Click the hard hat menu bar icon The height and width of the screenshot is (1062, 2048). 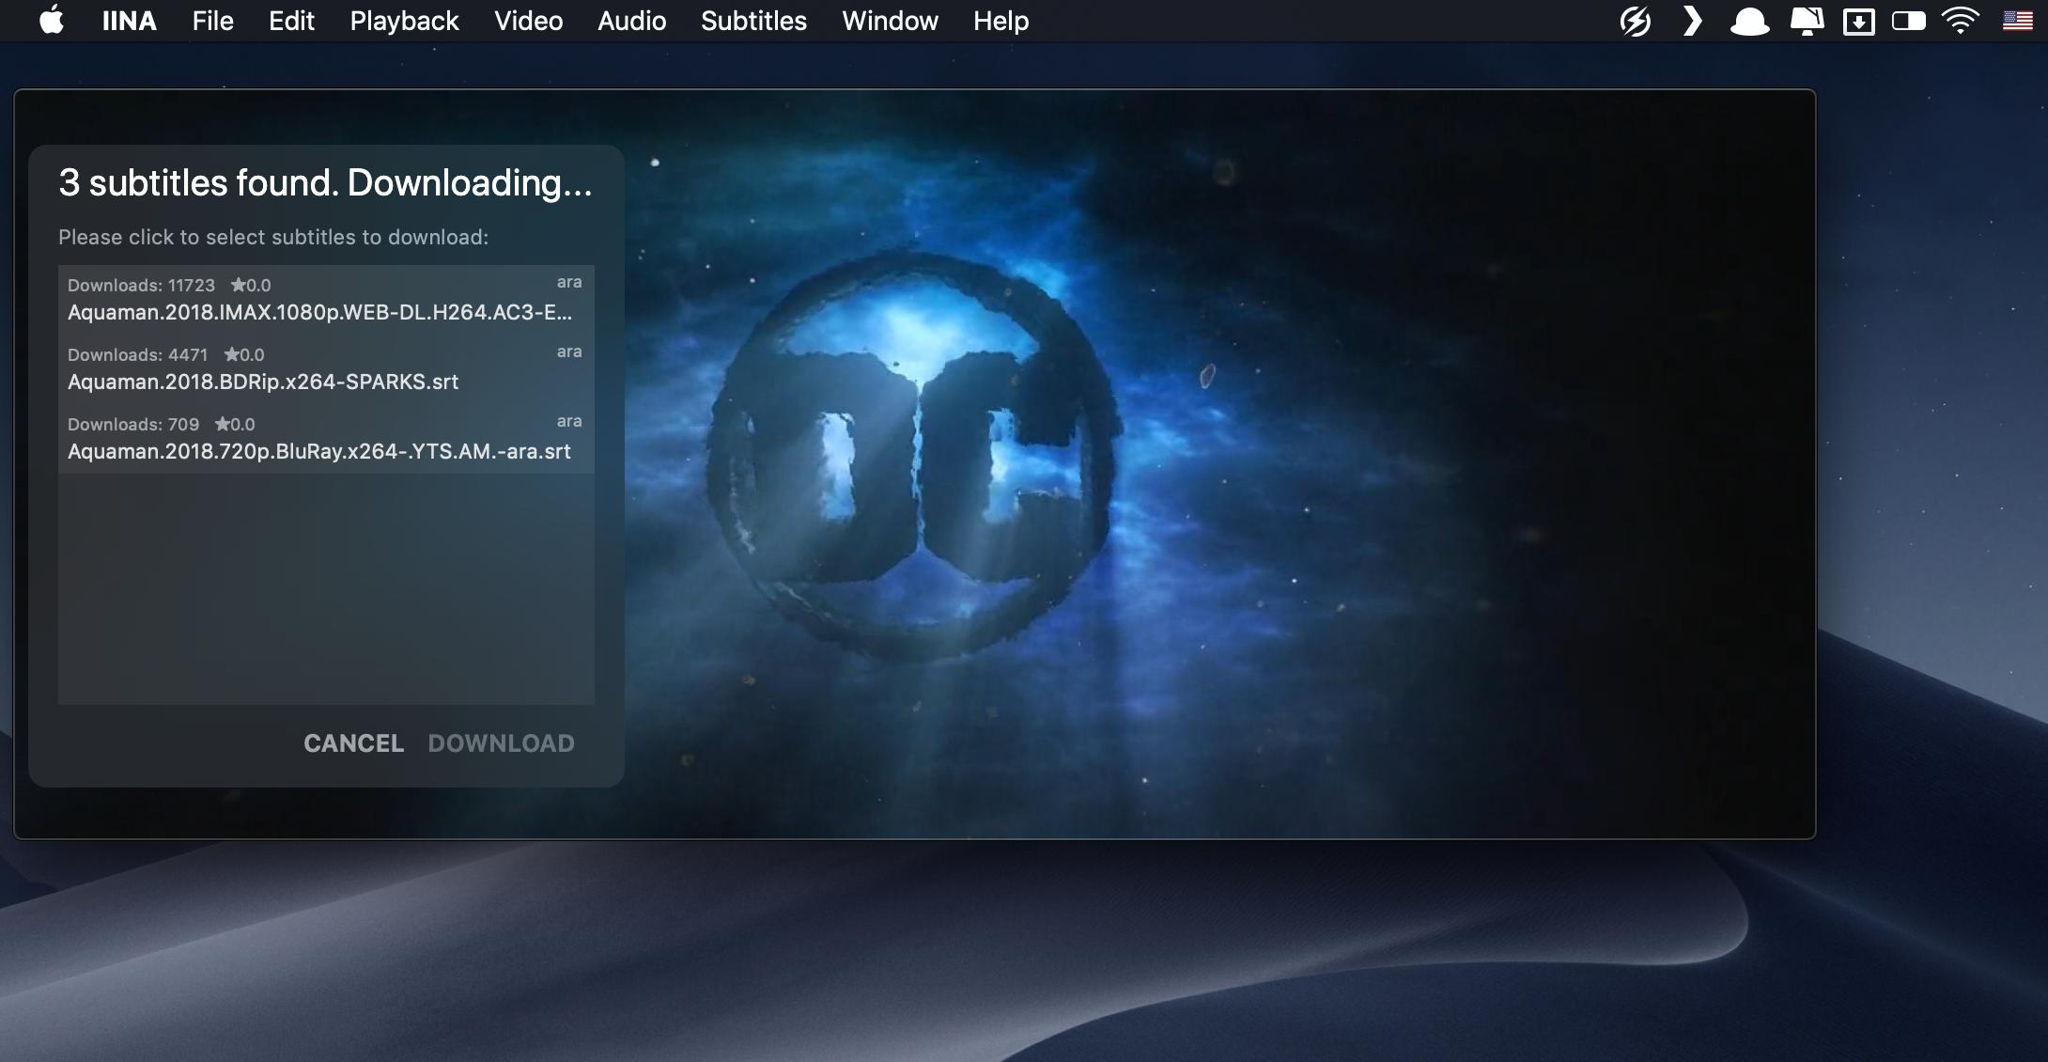[1749, 21]
